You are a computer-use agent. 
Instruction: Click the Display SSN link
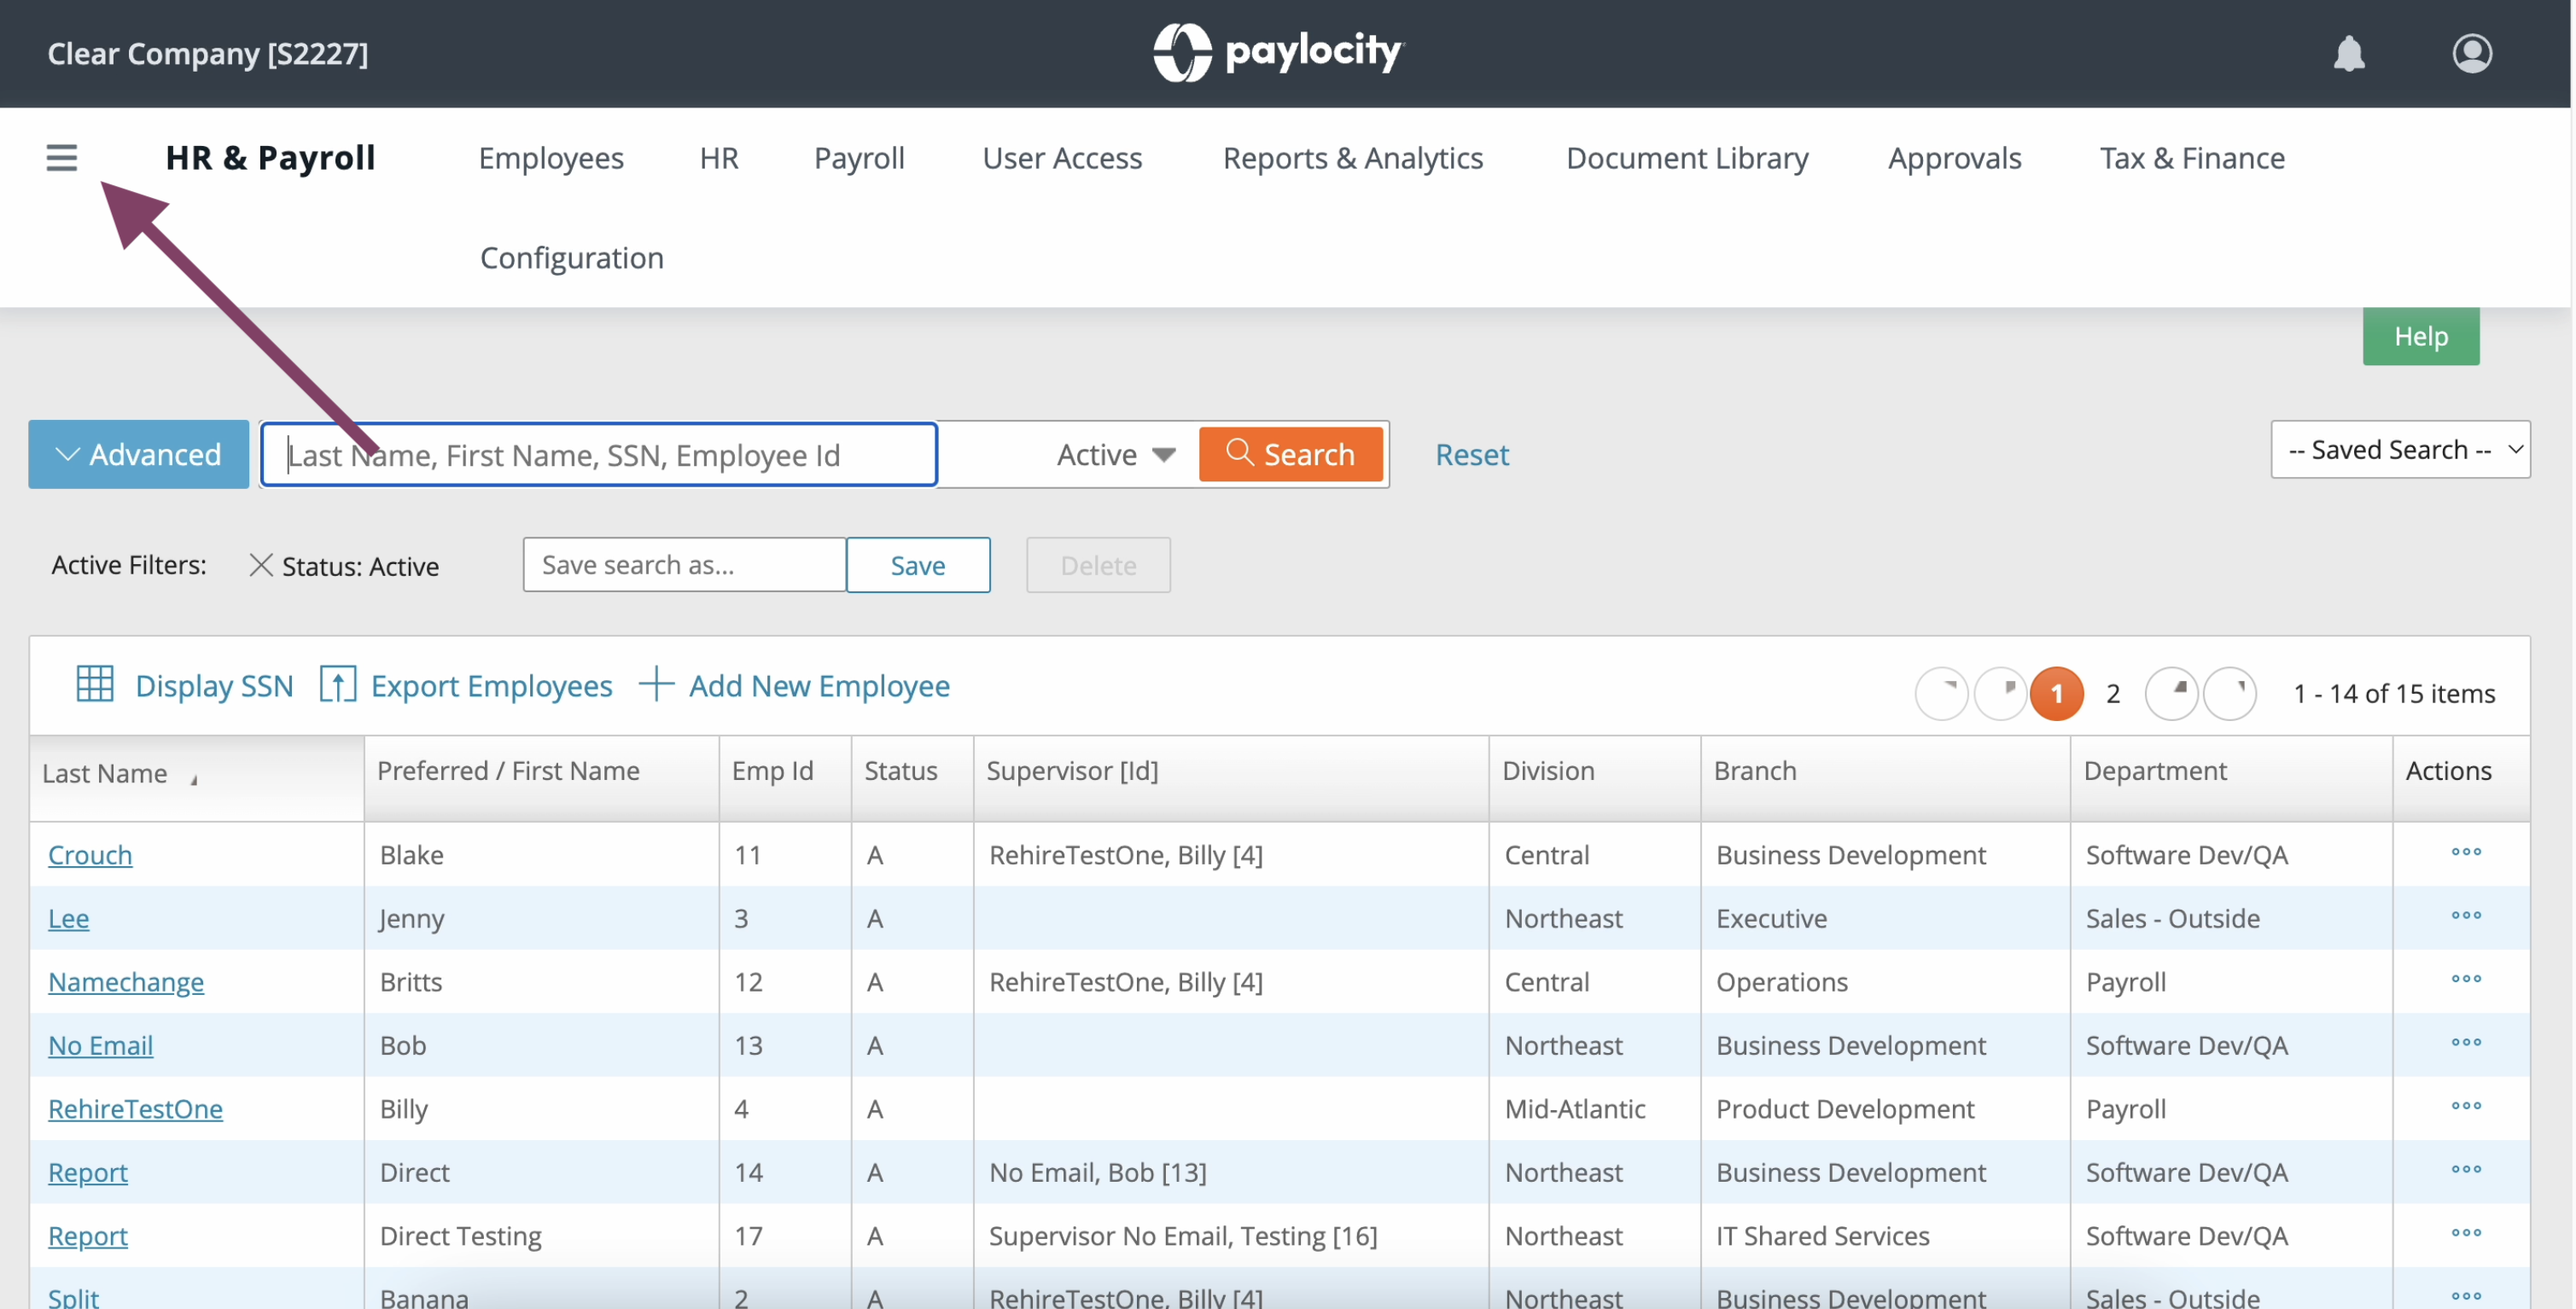[214, 686]
